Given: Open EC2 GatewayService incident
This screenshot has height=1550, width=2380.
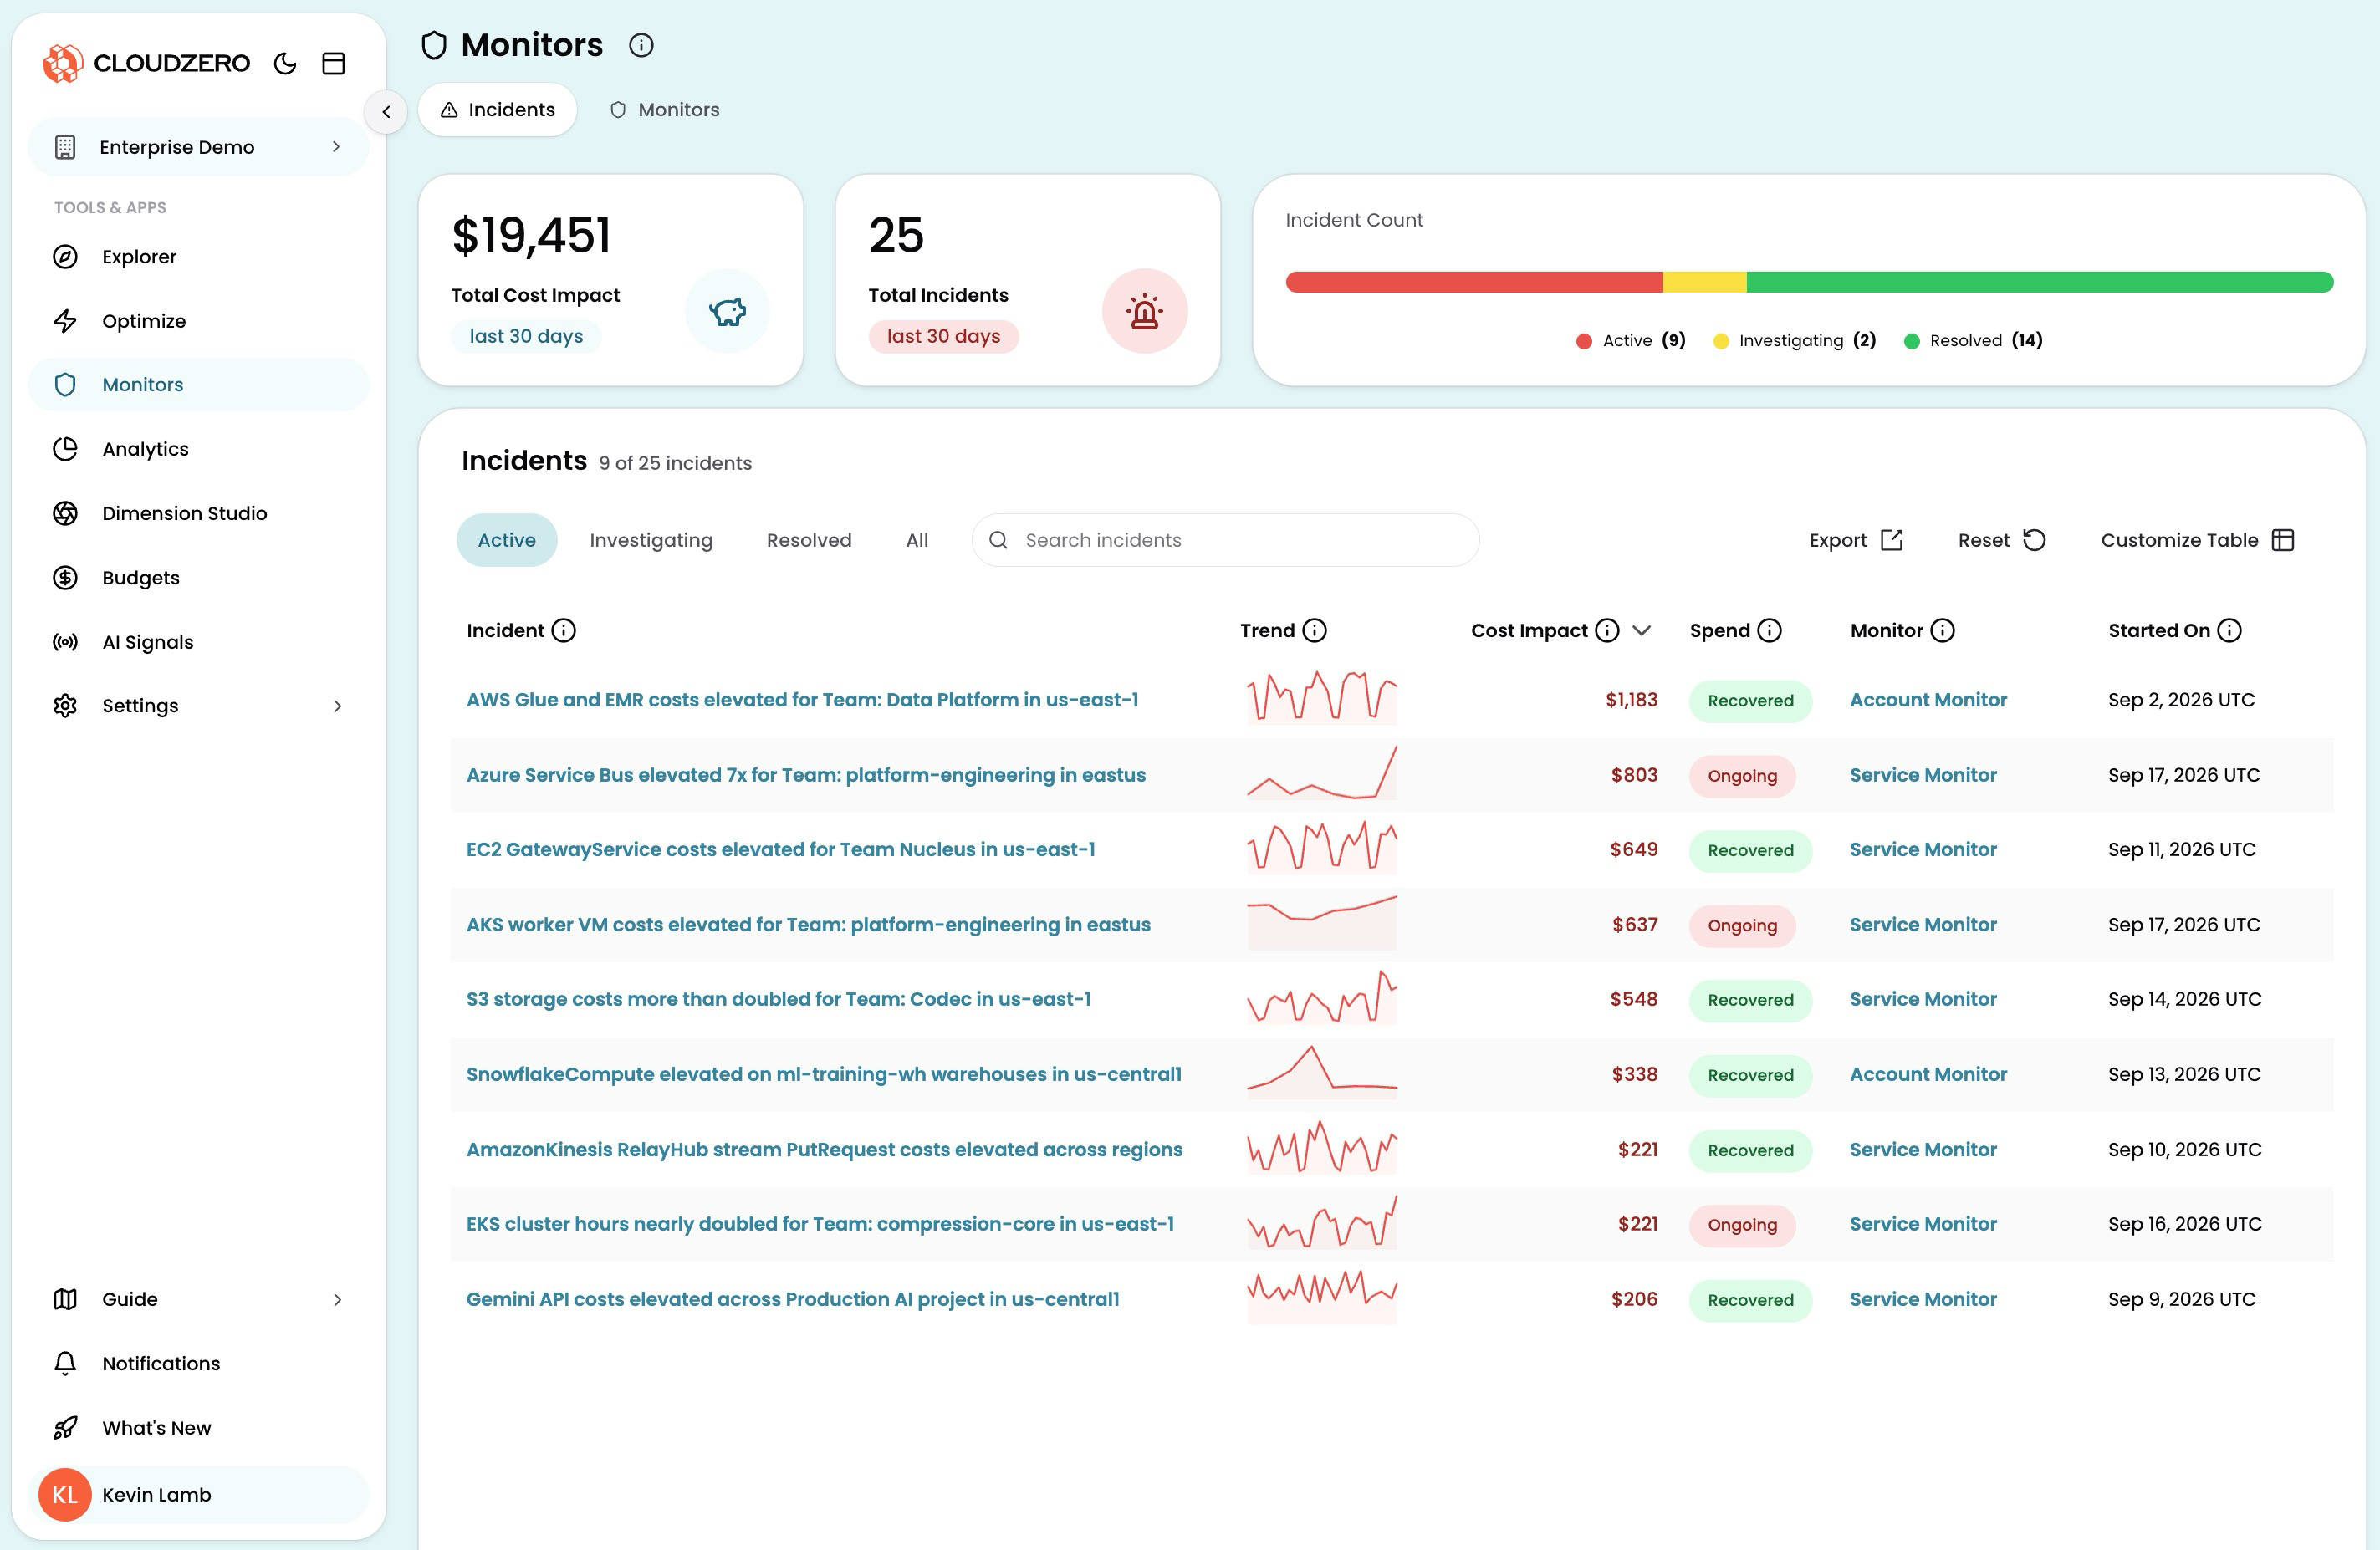Looking at the screenshot, I should [780, 849].
